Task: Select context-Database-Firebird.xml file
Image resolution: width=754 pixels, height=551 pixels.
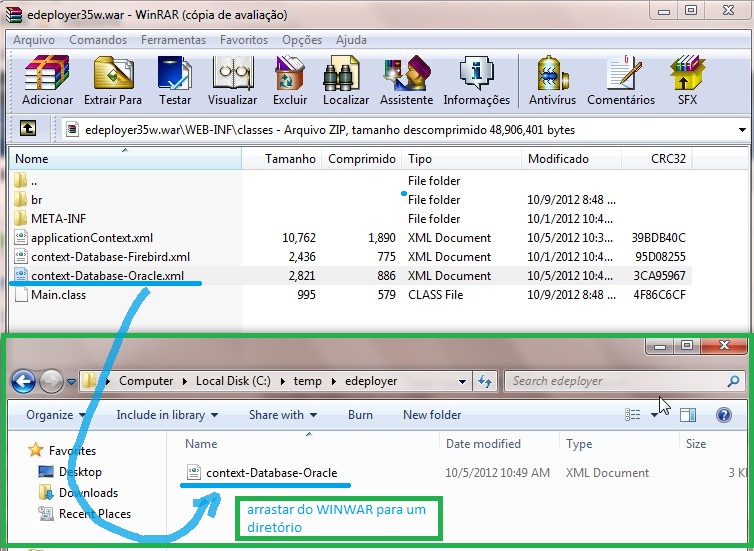Action: [350, 257]
